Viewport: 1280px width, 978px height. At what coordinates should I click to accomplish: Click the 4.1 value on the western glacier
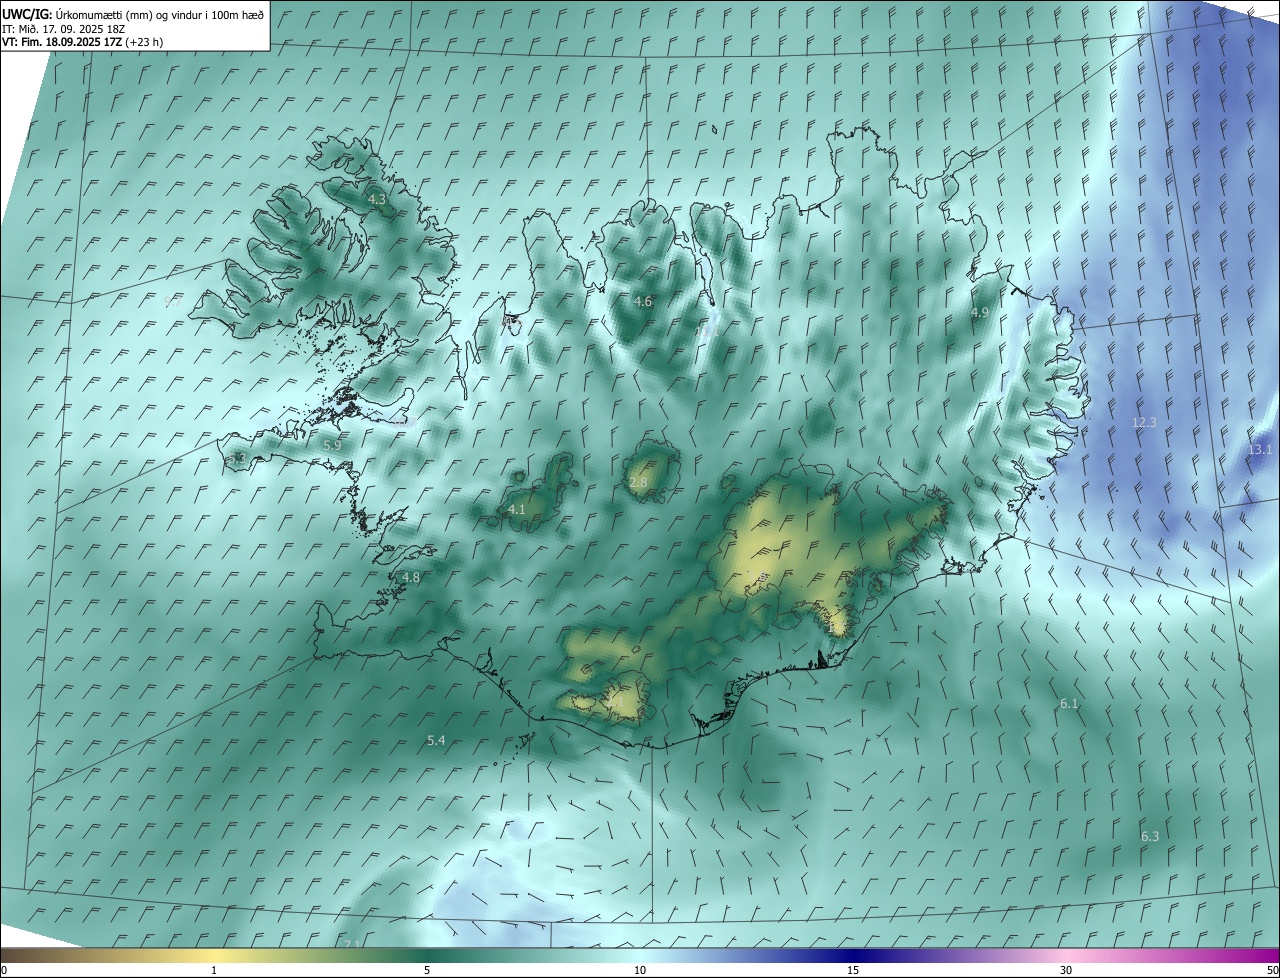point(517,510)
